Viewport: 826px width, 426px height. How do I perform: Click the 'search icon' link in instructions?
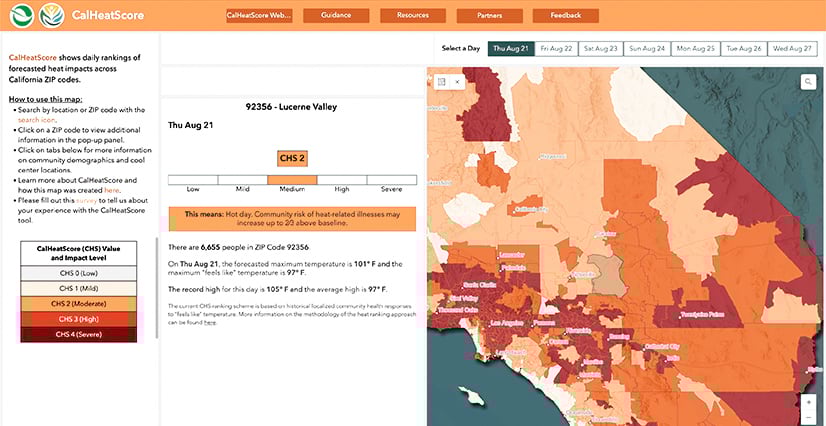click(x=36, y=120)
